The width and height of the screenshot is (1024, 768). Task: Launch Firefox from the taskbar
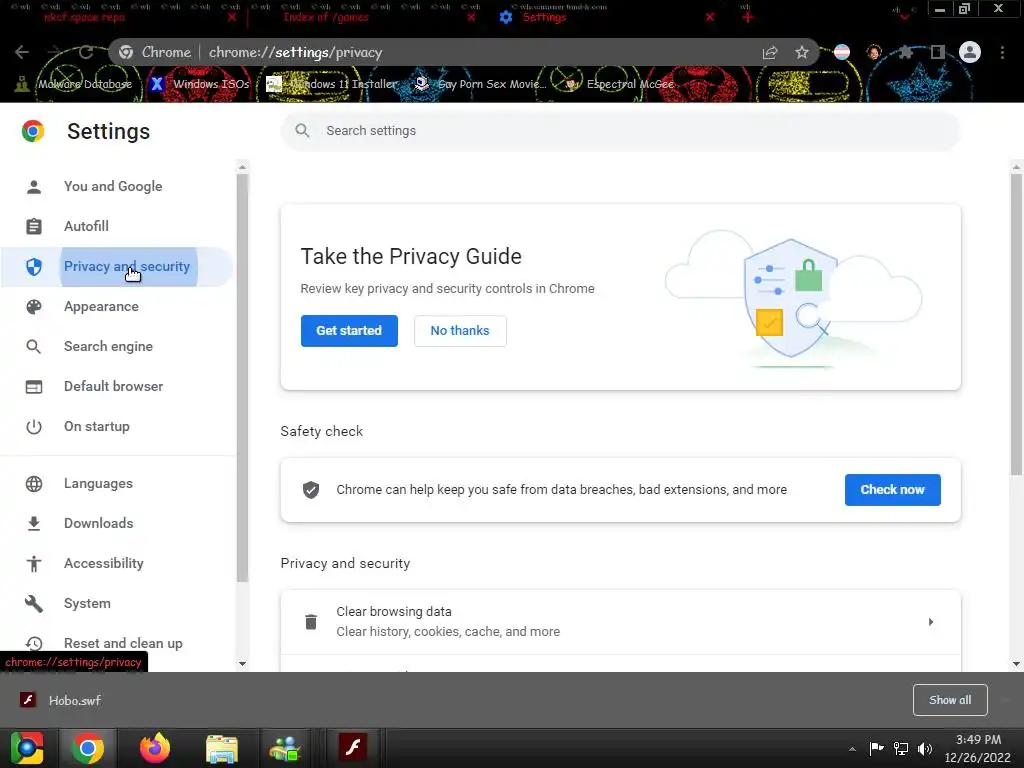pos(155,748)
